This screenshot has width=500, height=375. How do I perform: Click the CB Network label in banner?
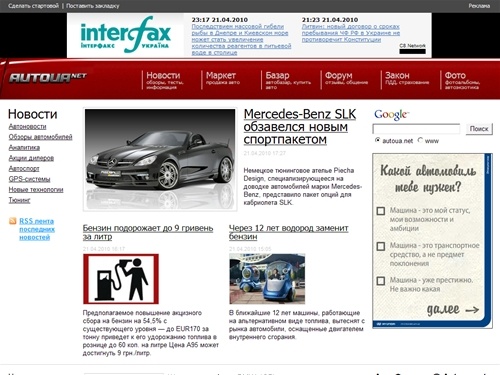pos(412,46)
